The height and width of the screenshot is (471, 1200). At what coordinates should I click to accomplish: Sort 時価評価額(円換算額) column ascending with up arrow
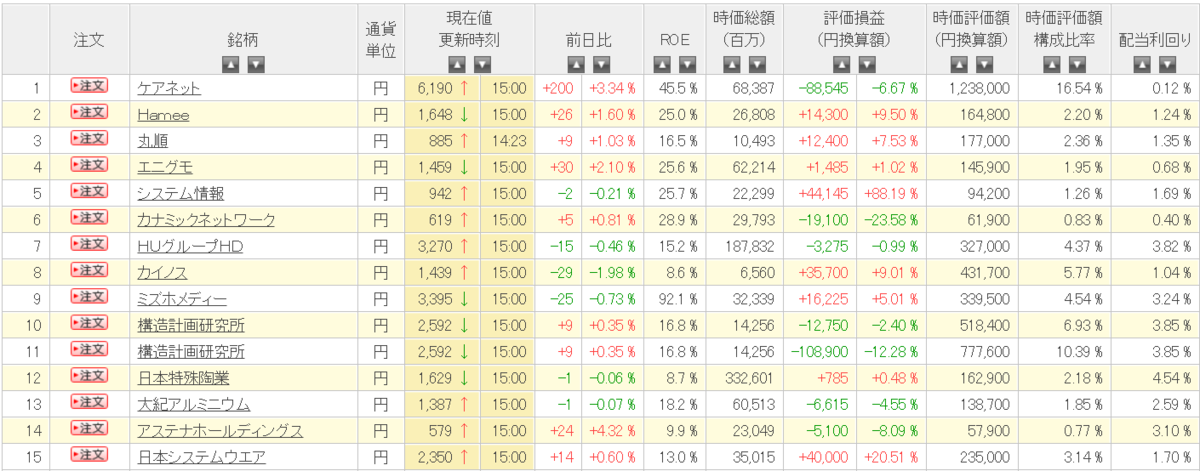coord(958,65)
